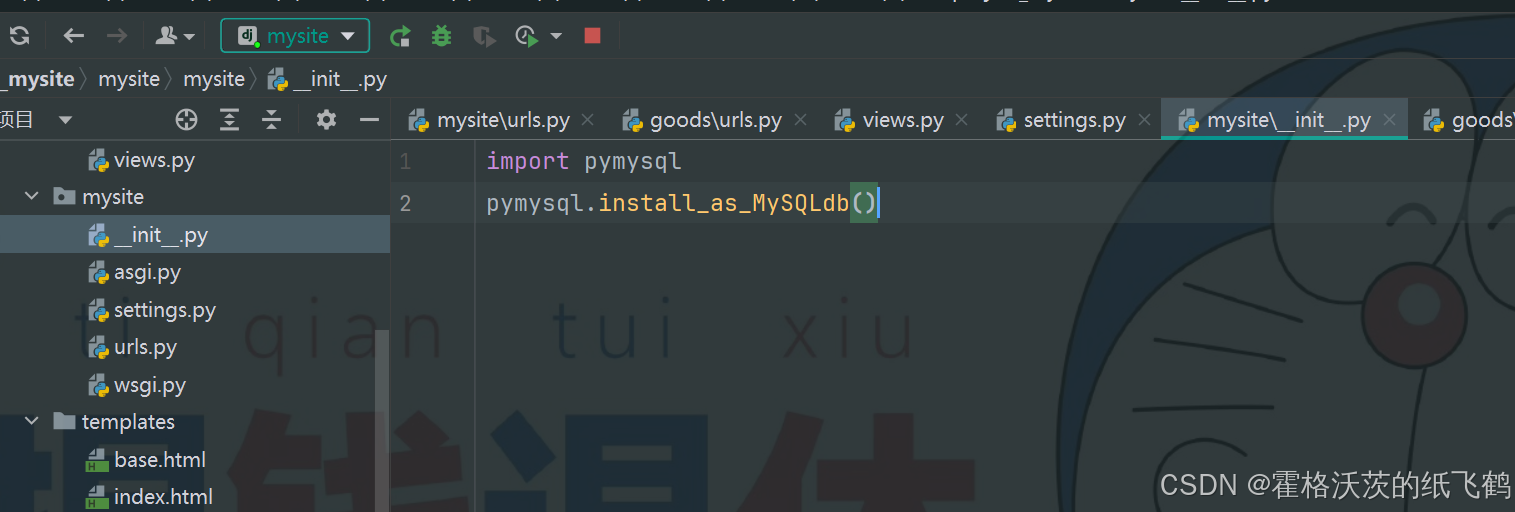Close the settings.py tab

1144,121
